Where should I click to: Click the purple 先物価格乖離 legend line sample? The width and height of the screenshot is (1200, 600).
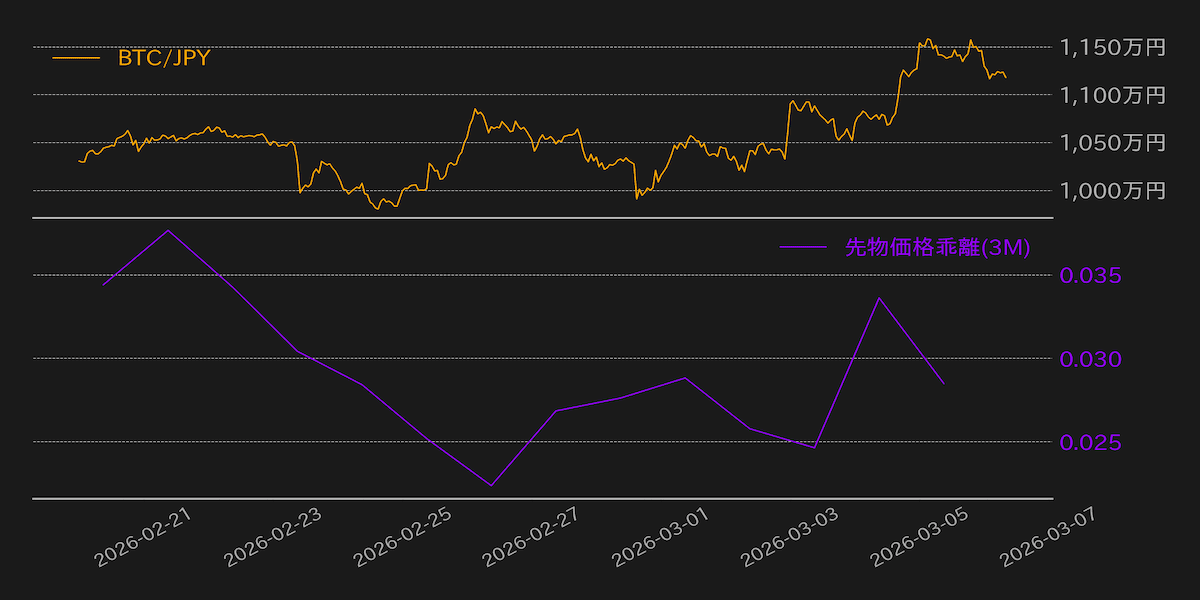804,248
